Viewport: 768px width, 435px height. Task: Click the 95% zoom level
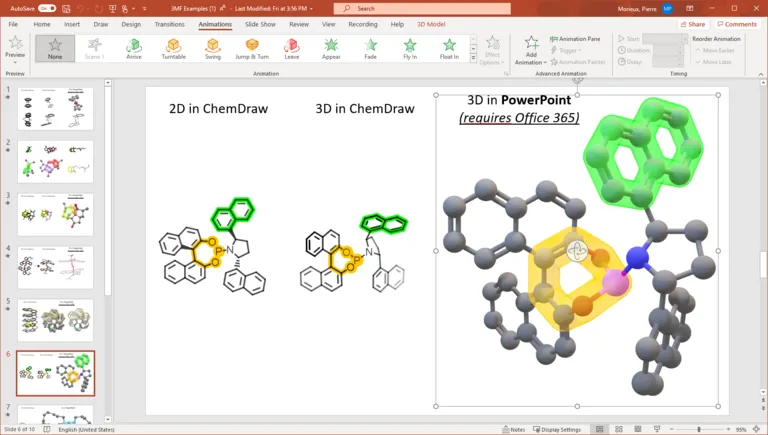pyautogui.click(x=741, y=430)
